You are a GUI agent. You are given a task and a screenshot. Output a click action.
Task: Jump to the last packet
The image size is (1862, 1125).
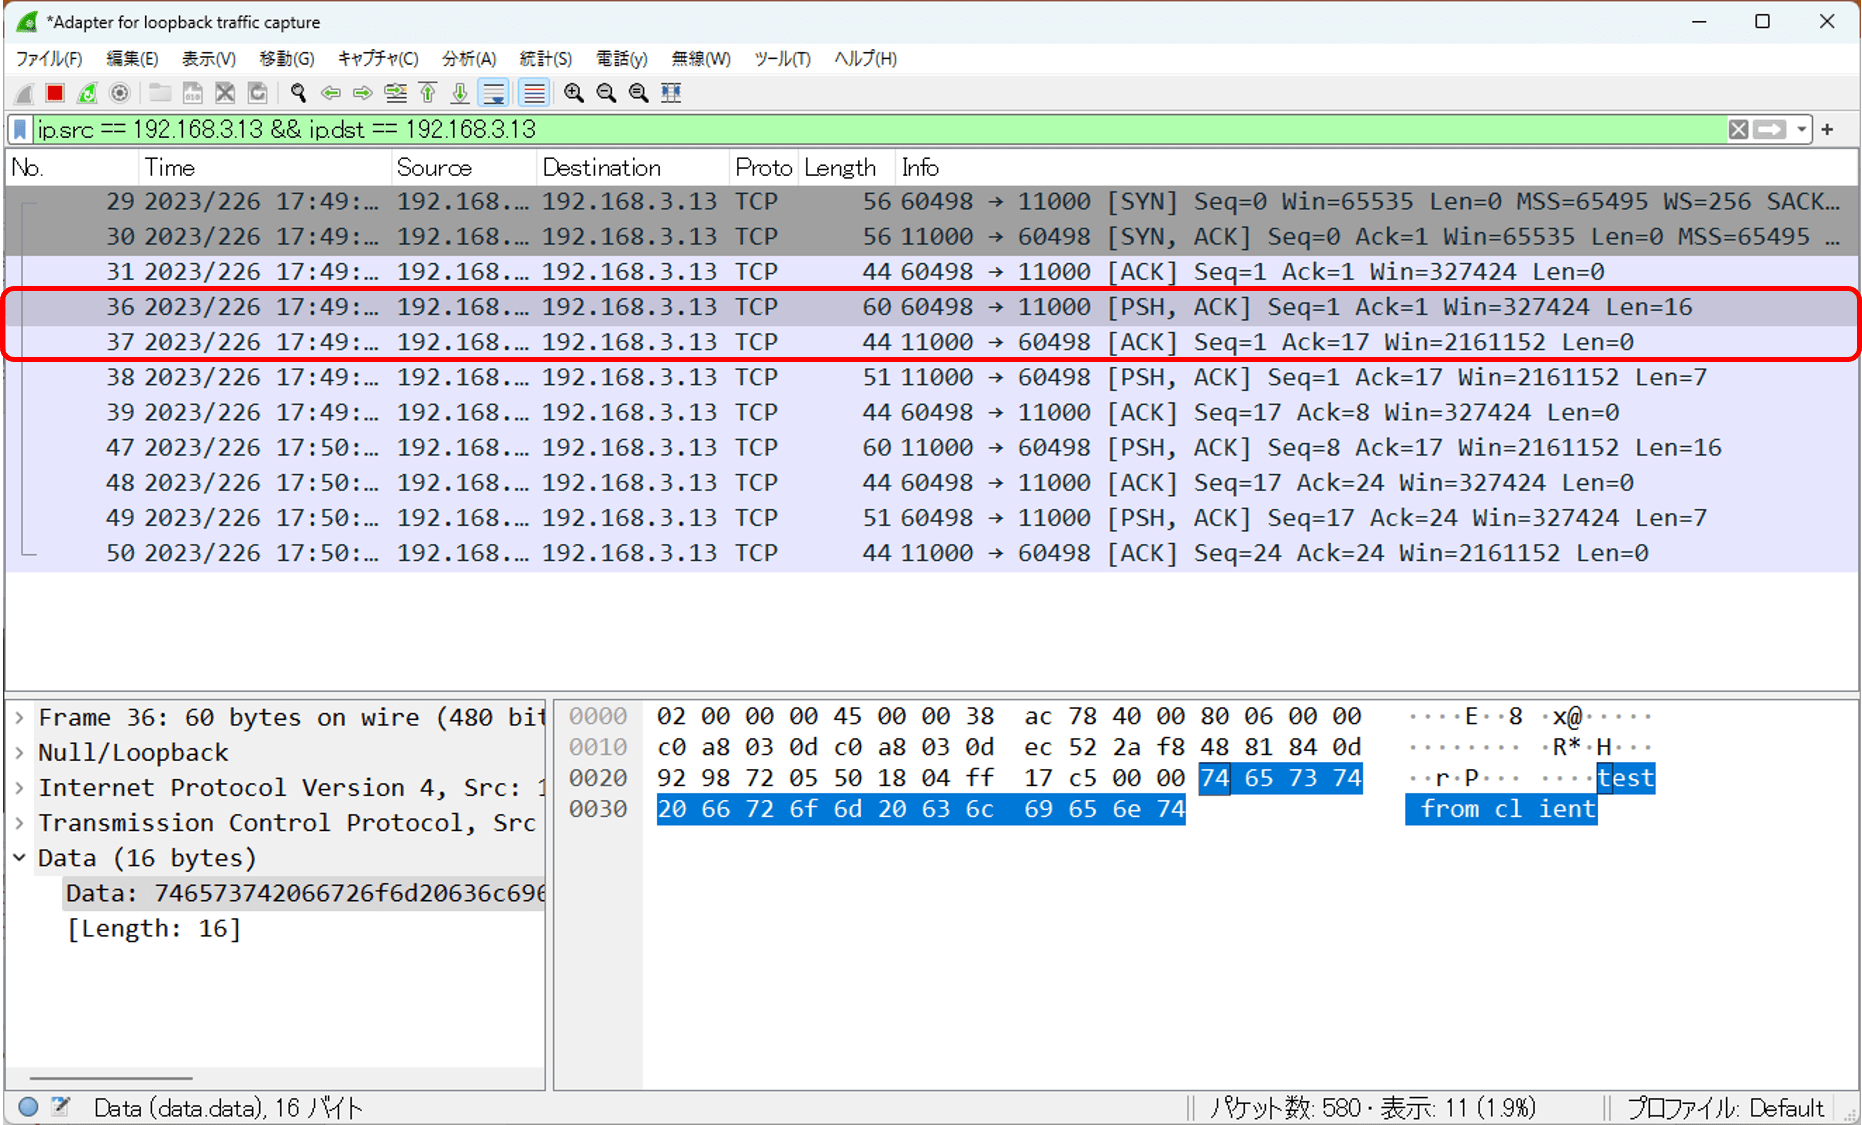460,93
